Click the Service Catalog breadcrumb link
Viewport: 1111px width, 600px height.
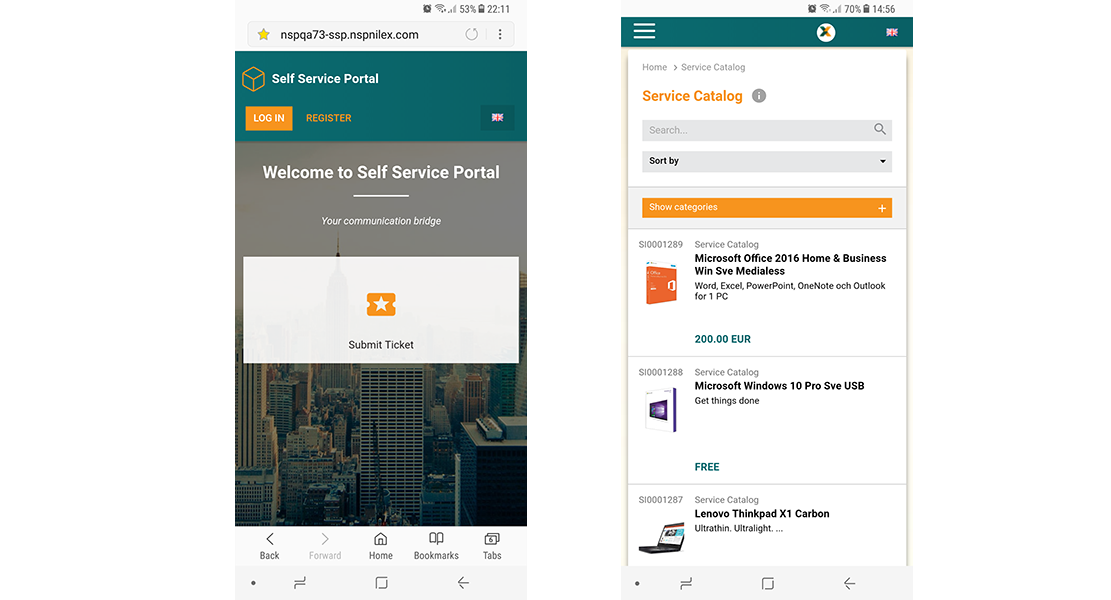(x=713, y=67)
